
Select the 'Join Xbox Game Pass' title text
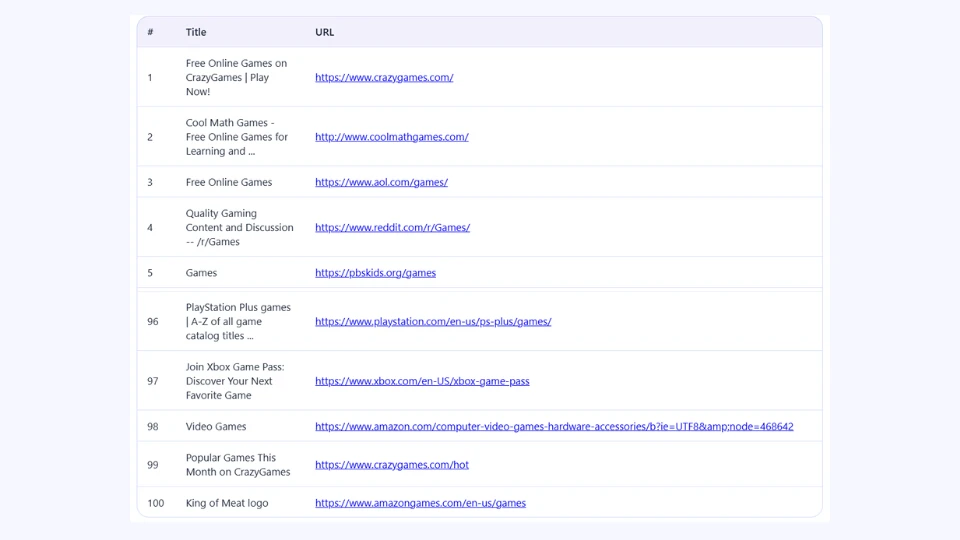[235, 381]
